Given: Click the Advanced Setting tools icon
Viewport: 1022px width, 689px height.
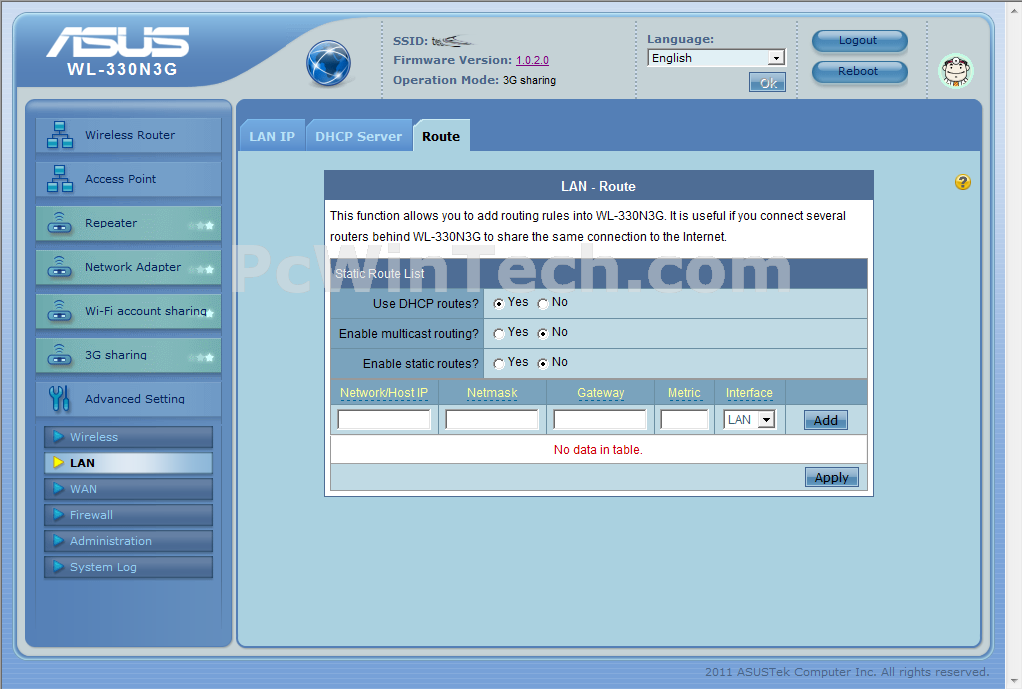Looking at the screenshot, I should click(59, 398).
